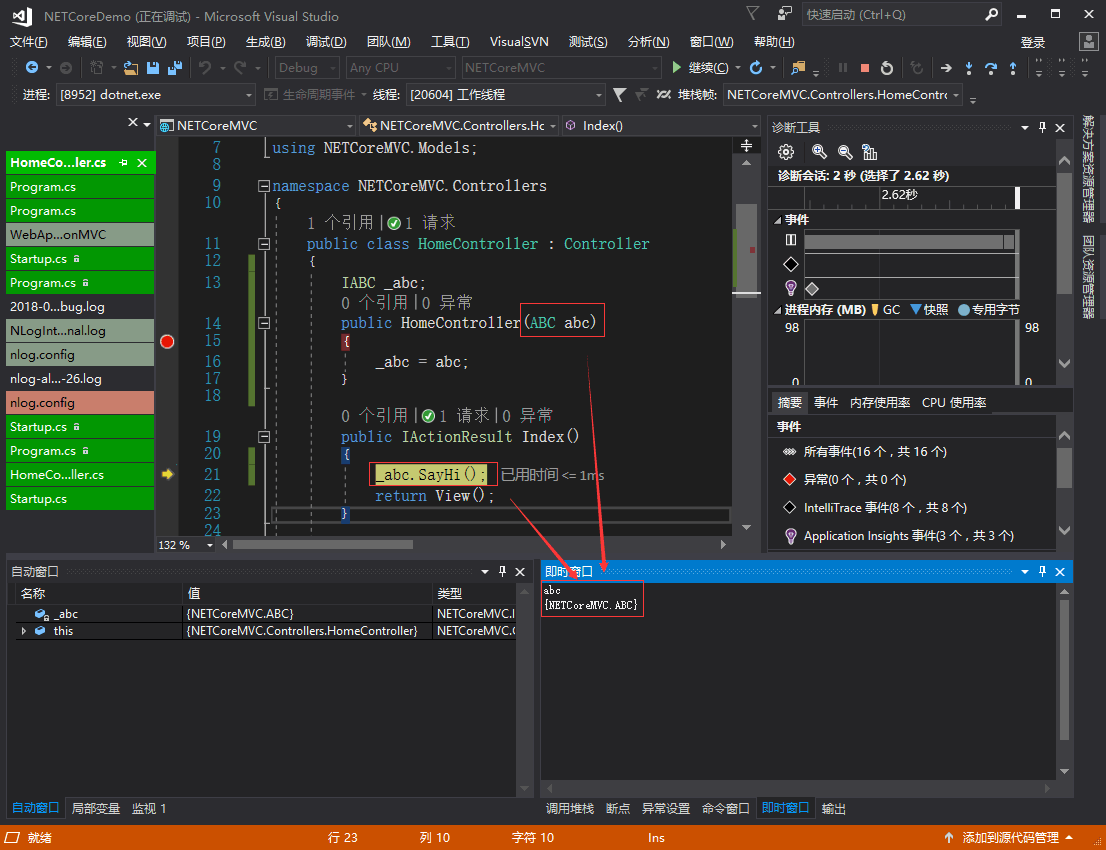Select the CPU 使用率 tab

tap(954, 402)
